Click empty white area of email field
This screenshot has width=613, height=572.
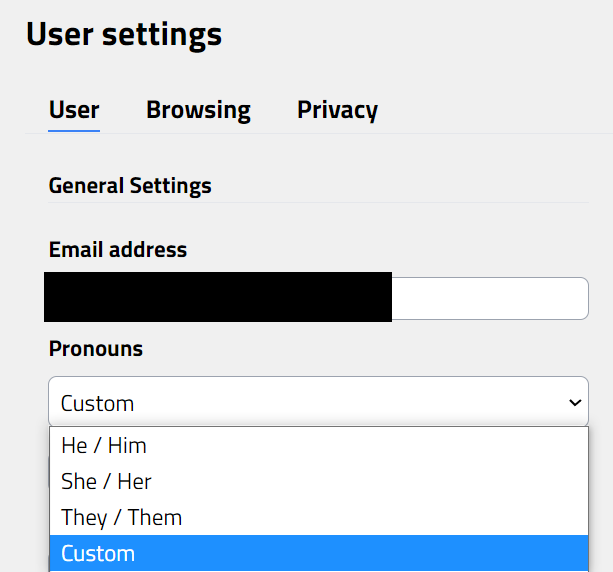(x=489, y=298)
